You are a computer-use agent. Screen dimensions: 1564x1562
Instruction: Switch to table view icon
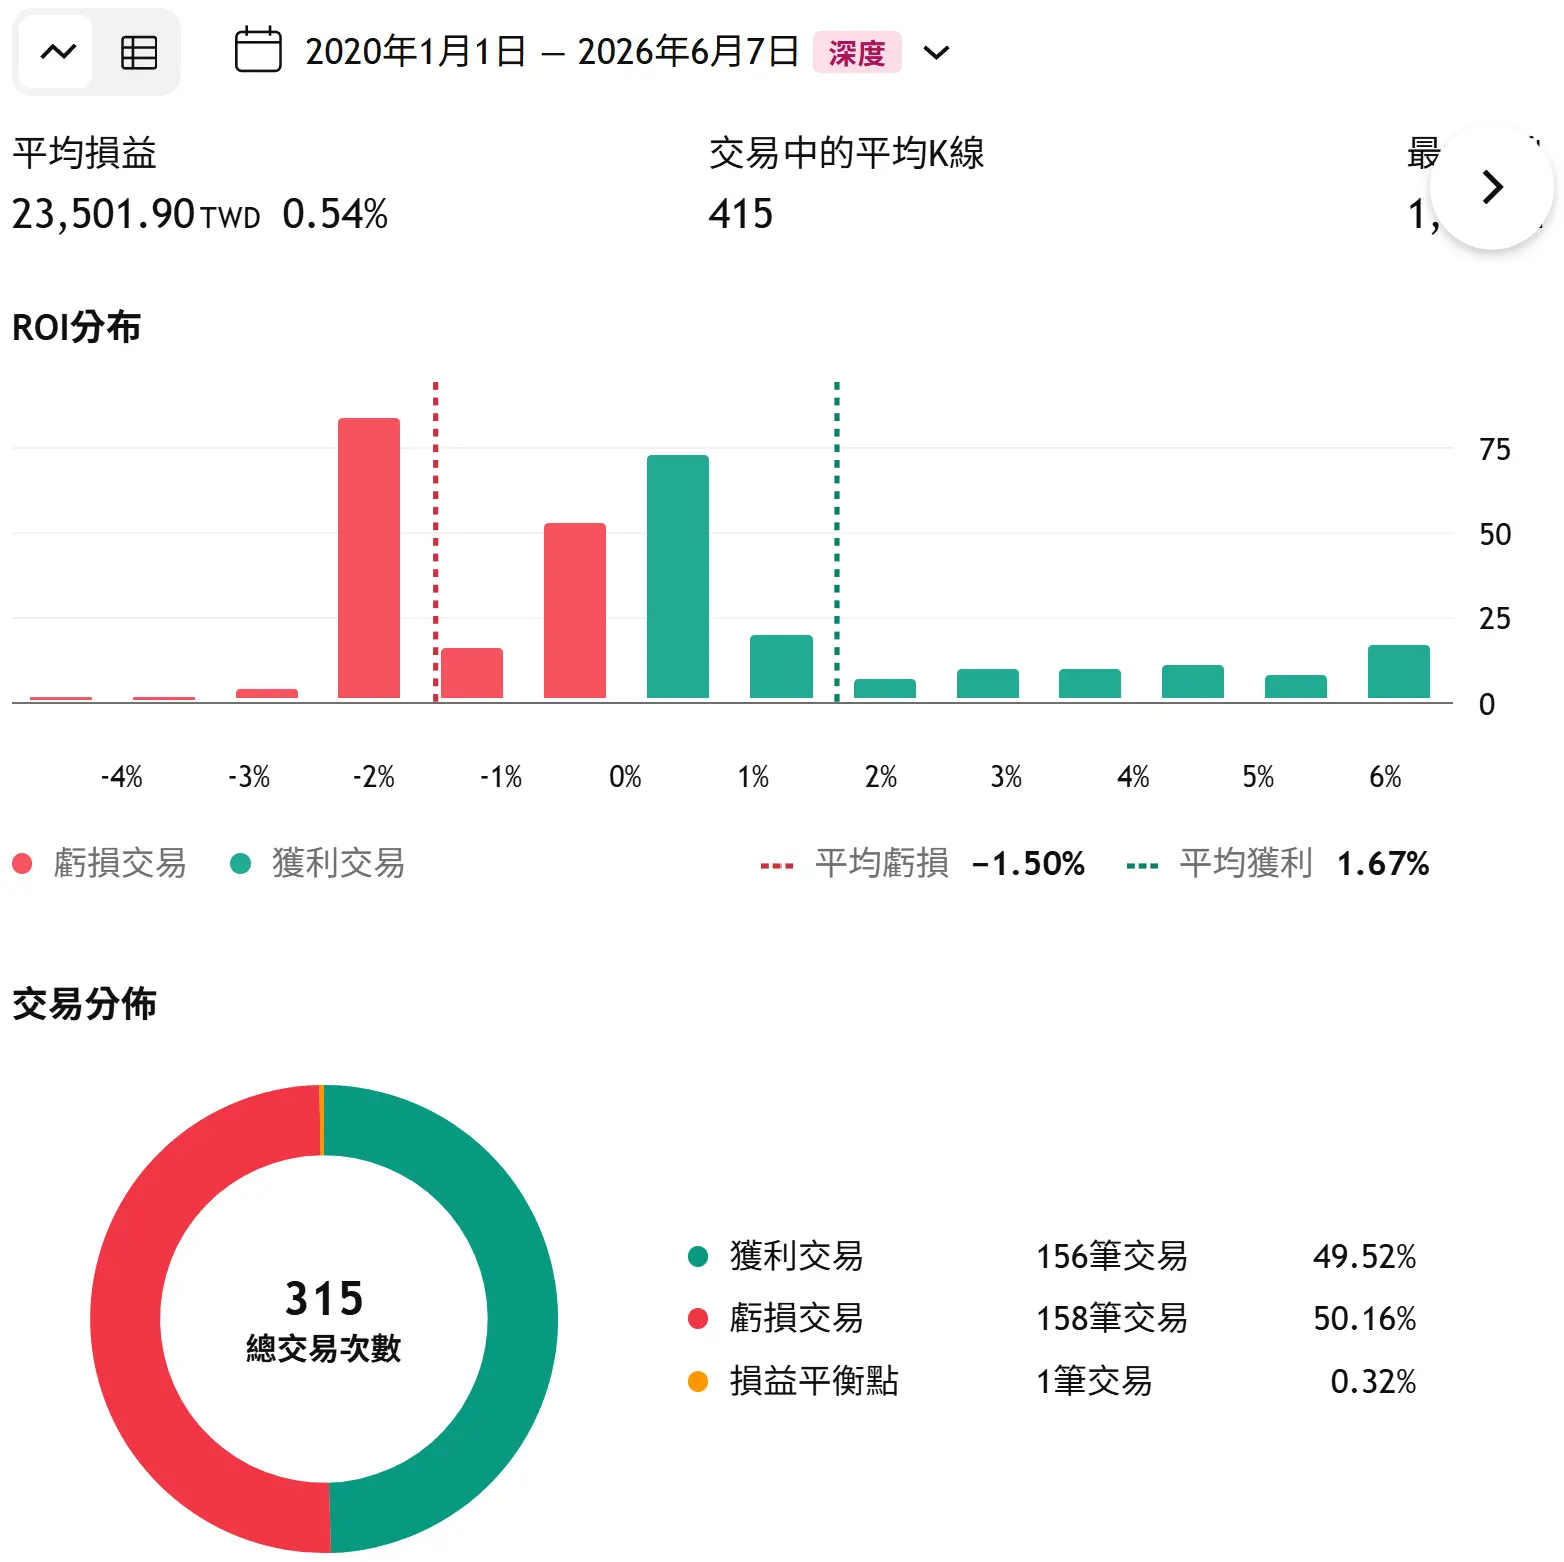coord(138,52)
